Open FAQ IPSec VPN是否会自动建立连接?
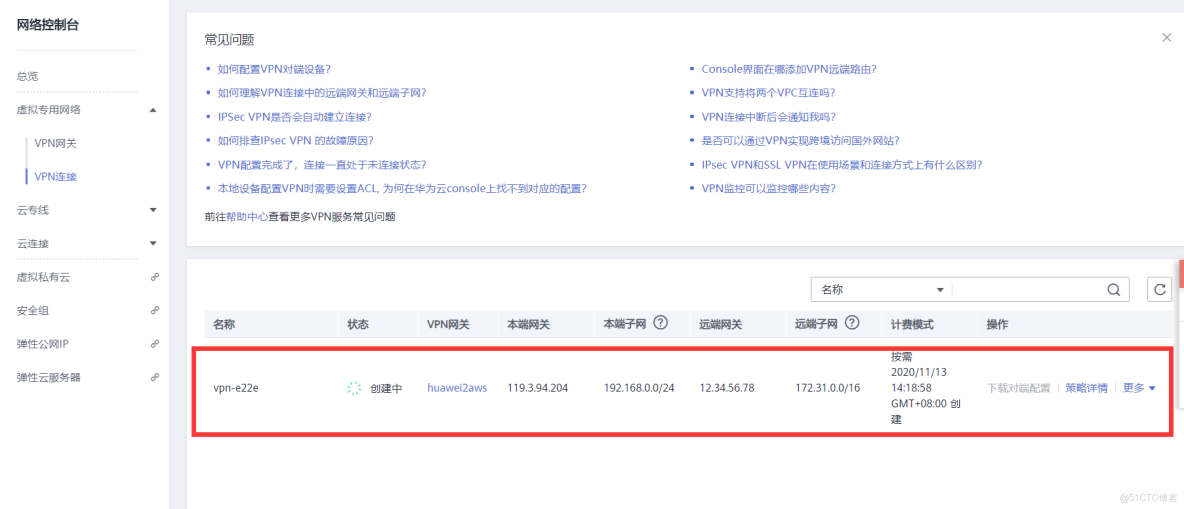The width and height of the screenshot is (1184, 509). [x=294, y=117]
